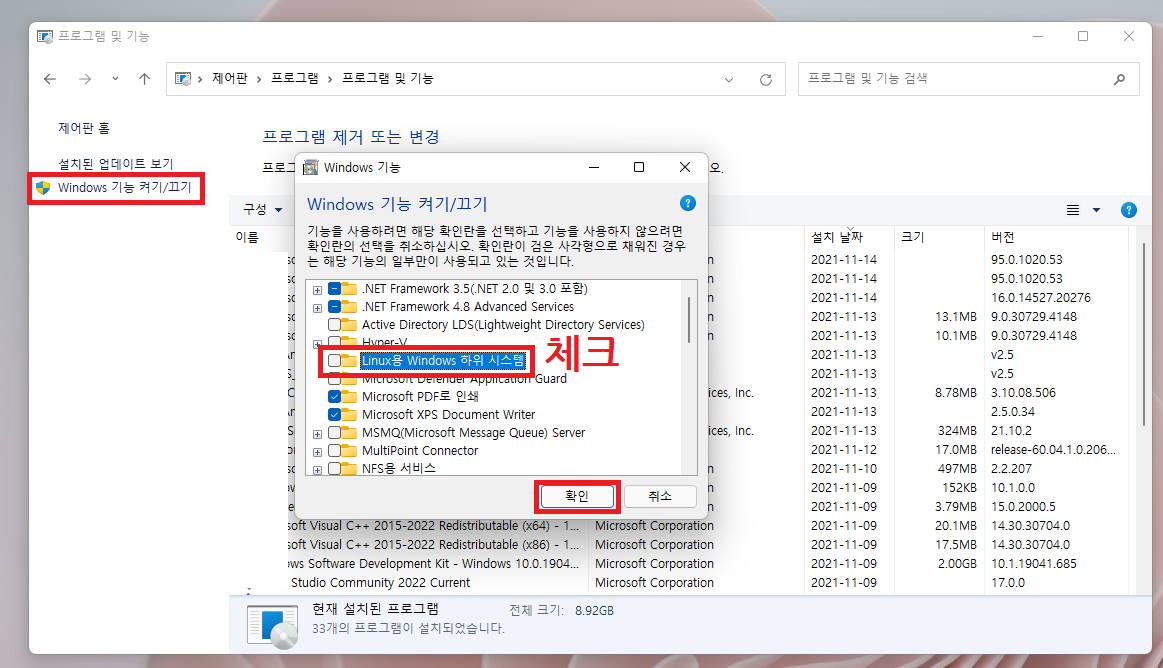The image size is (1163, 668).
Task: Open the 제어판 홈 link
Action: (84, 128)
